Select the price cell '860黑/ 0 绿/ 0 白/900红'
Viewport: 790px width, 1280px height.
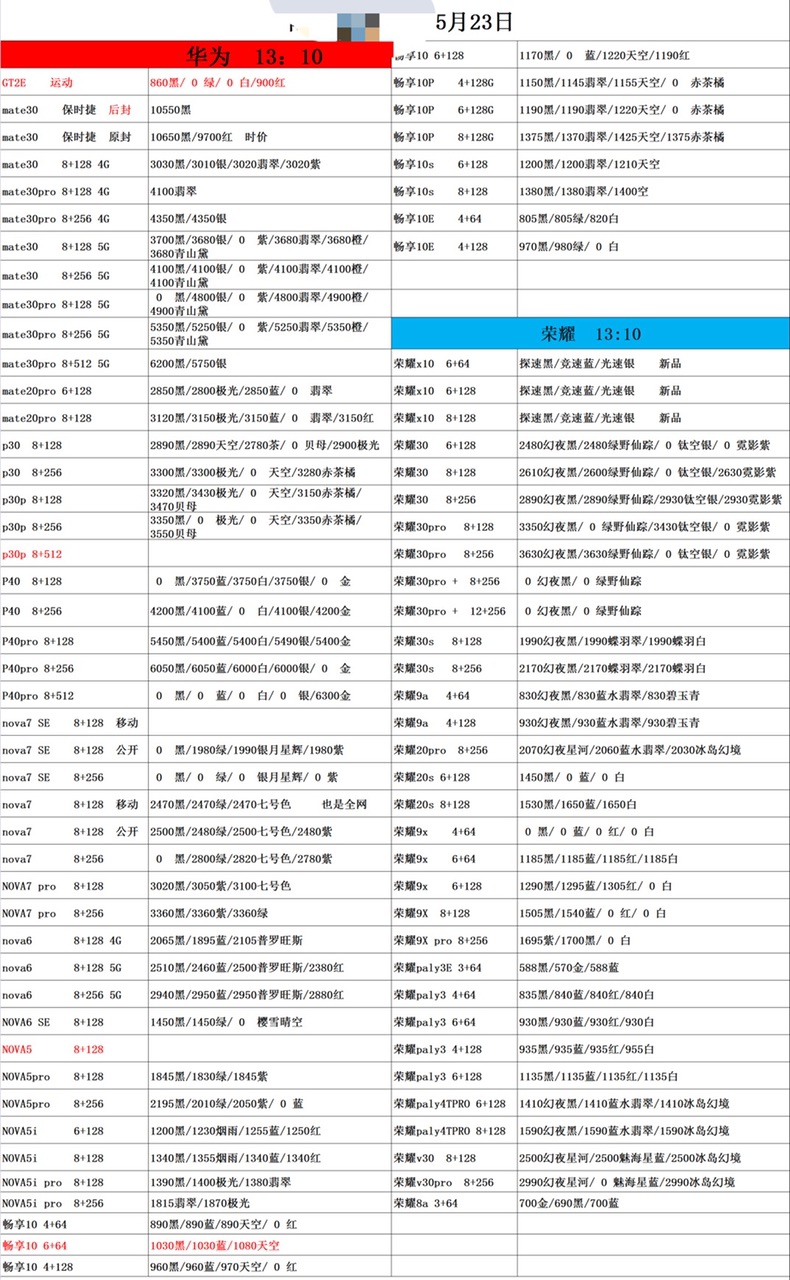[x=269, y=83]
